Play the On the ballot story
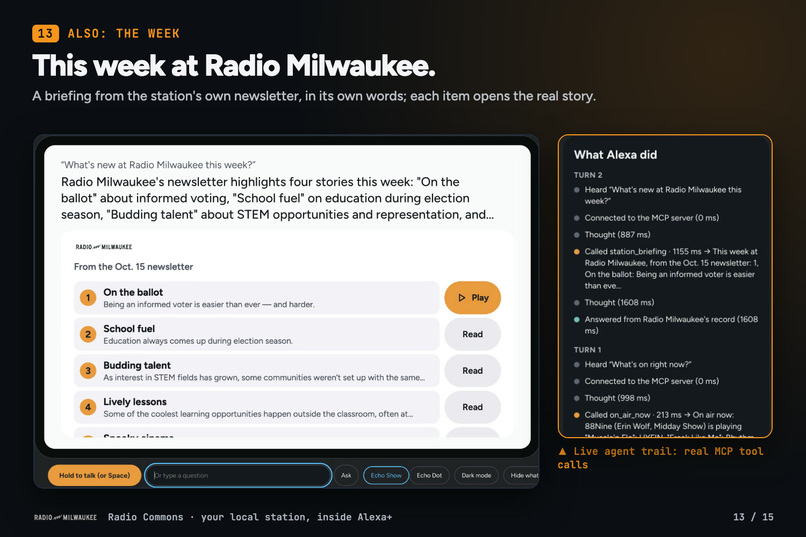This screenshot has width=806, height=537. tap(472, 298)
